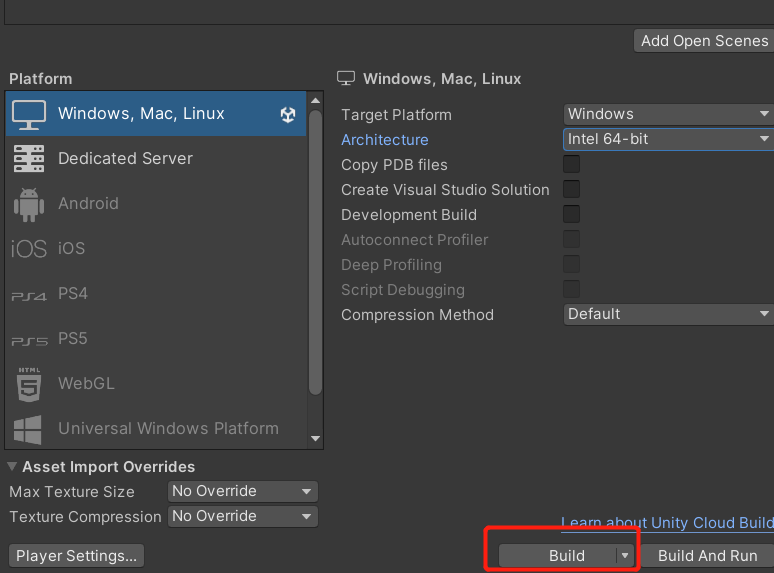This screenshot has width=774, height=573.
Task: Select the Windows, Mac, Linux monitor icon
Action: (29, 115)
